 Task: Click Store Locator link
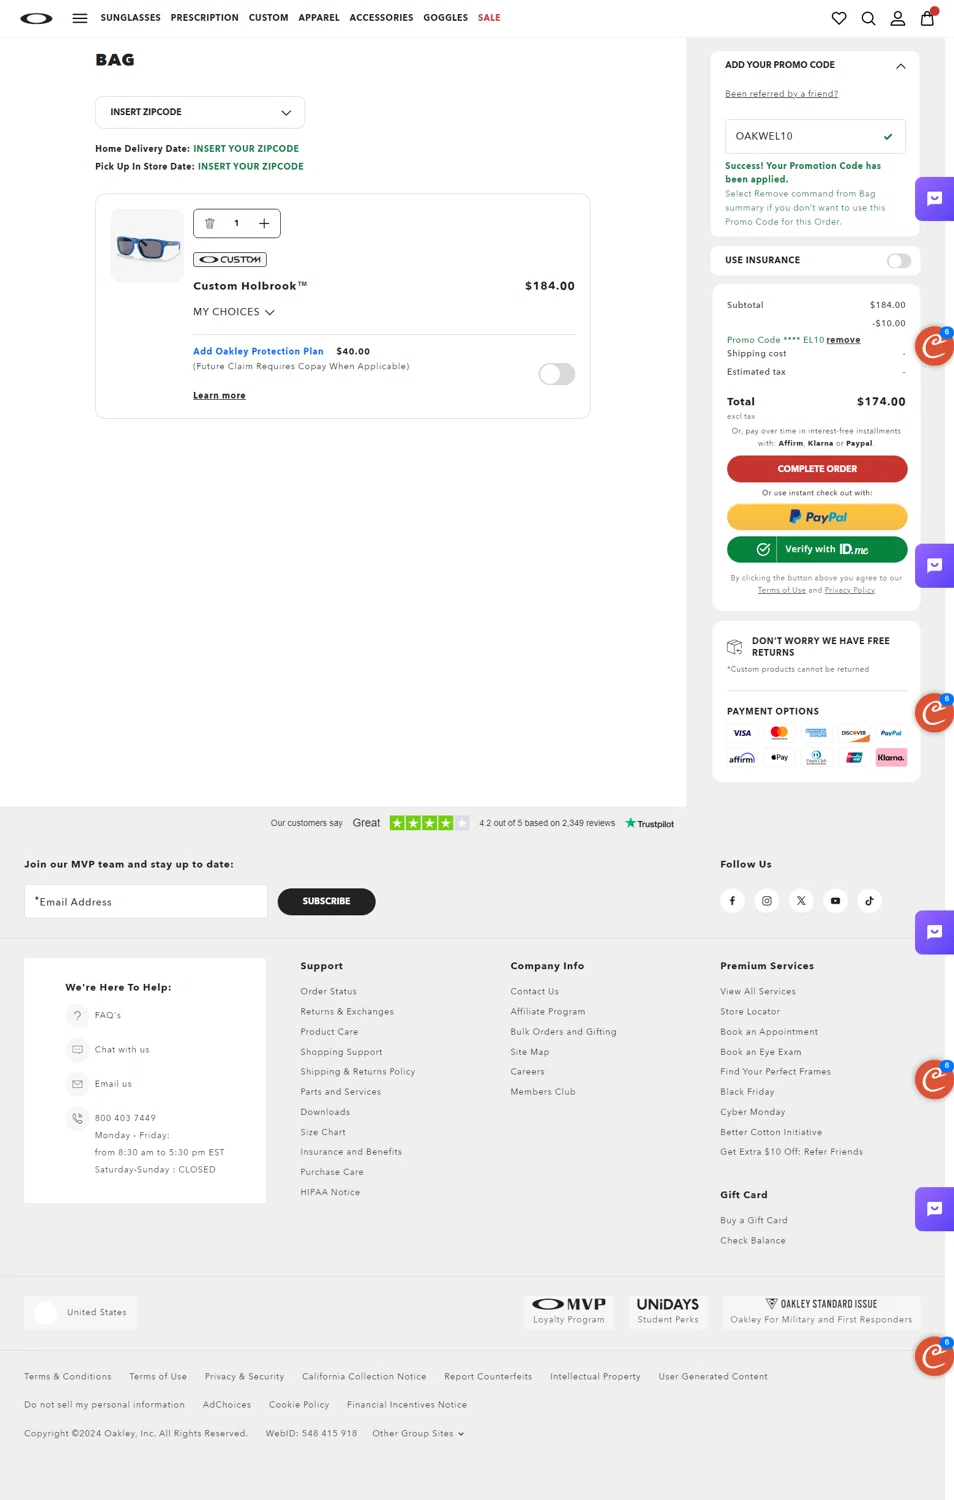pyautogui.click(x=750, y=1011)
